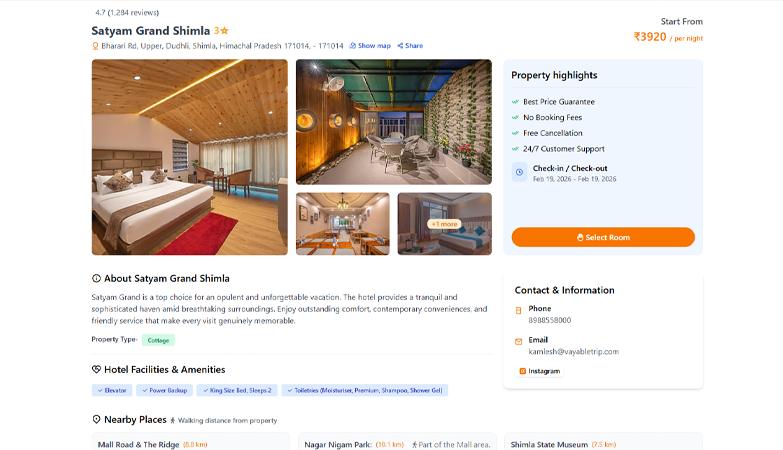This screenshot has height=450, width=783.
Task: Click the info icon beside About Satyam Grand Shimla
Action: click(x=96, y=279)
